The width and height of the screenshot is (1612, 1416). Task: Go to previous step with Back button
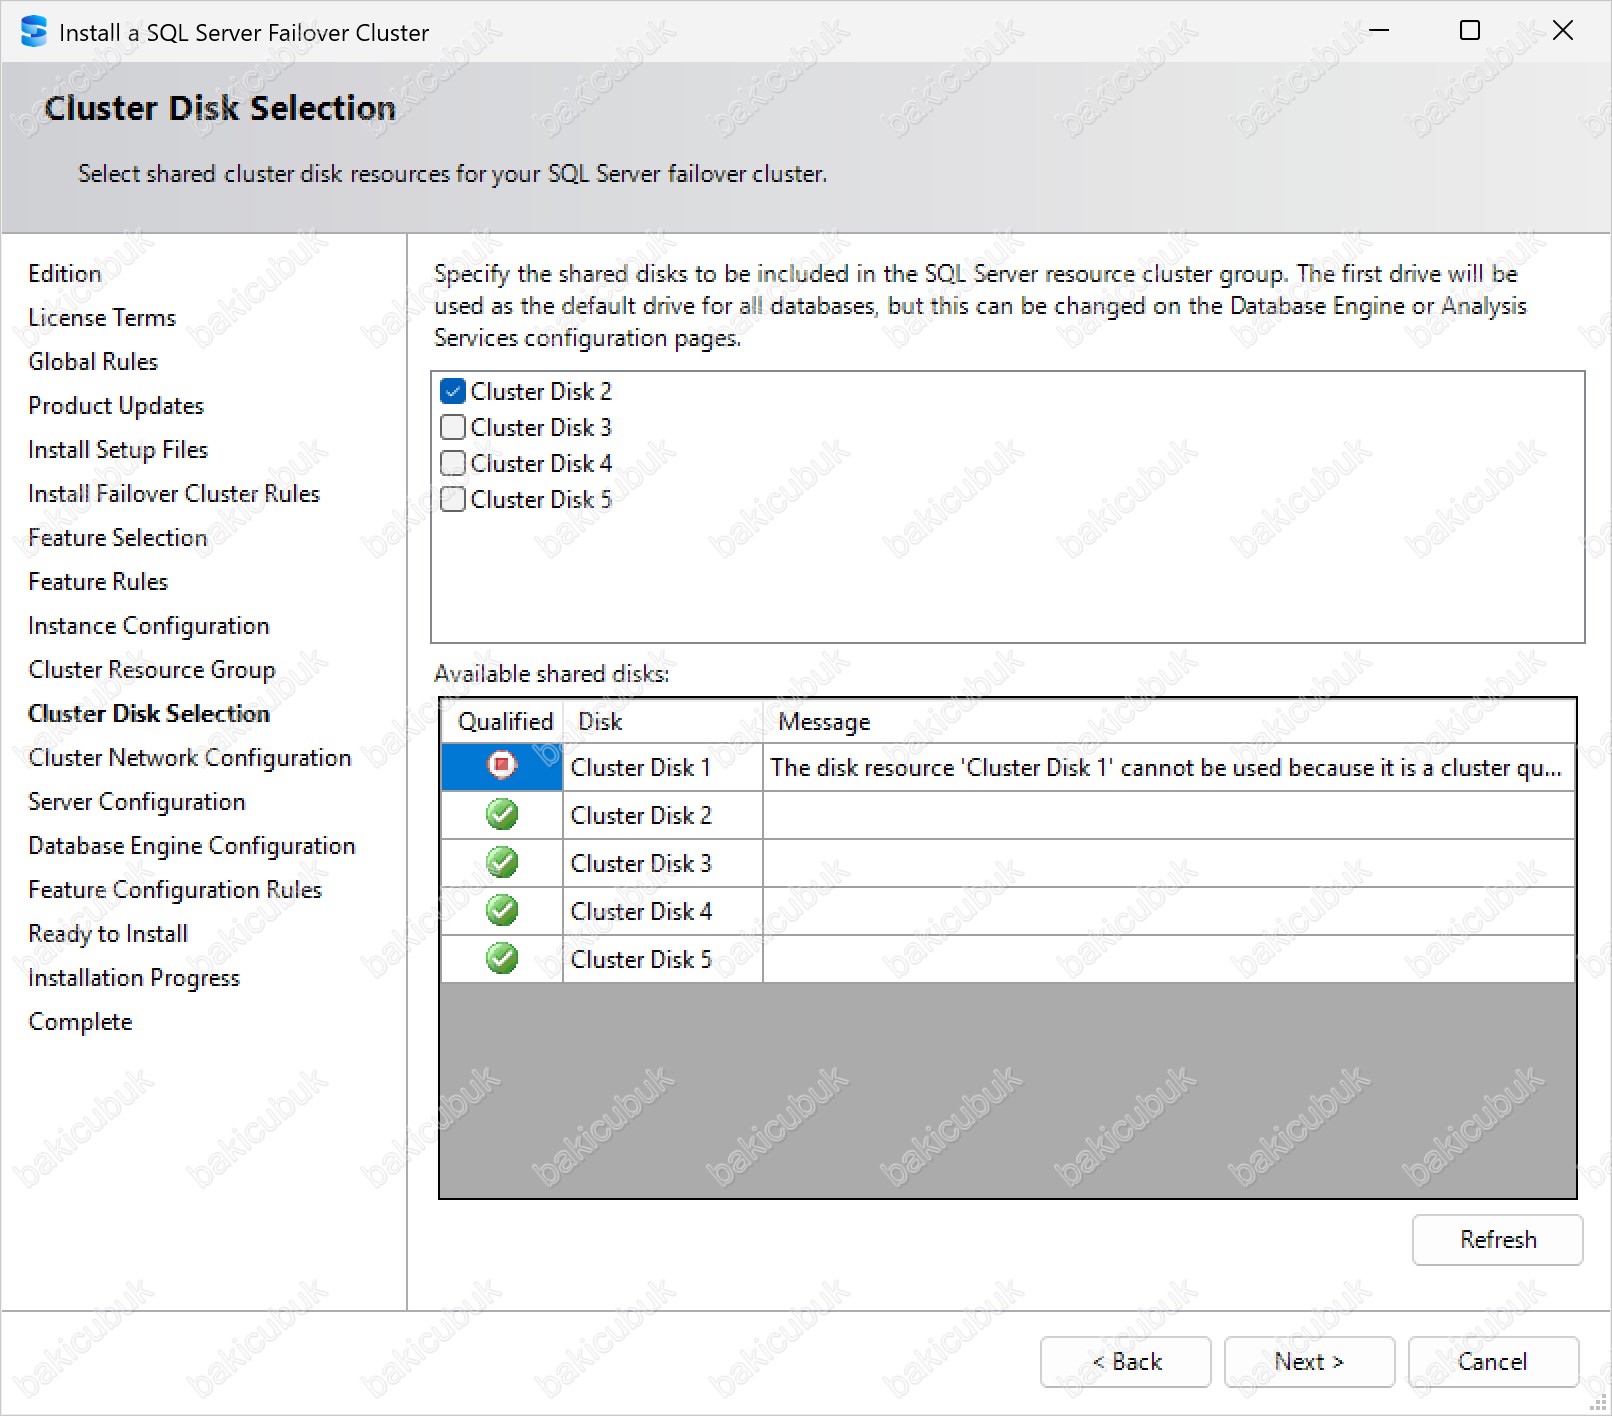tap(1125, 1361)
